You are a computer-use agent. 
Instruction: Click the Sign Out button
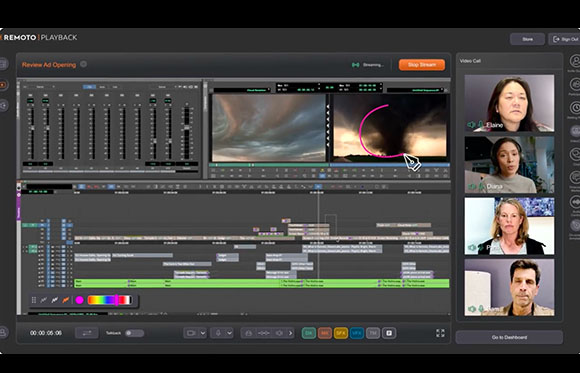tap(564, 39)
